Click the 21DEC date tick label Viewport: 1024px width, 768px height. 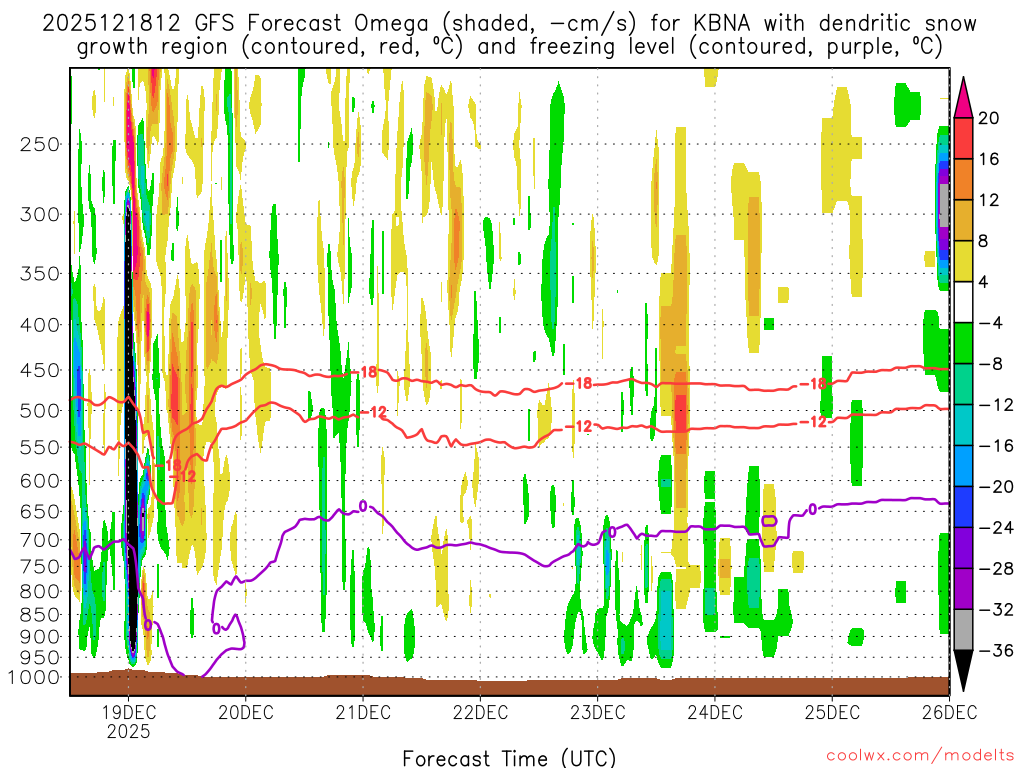[x=363, y=712]
